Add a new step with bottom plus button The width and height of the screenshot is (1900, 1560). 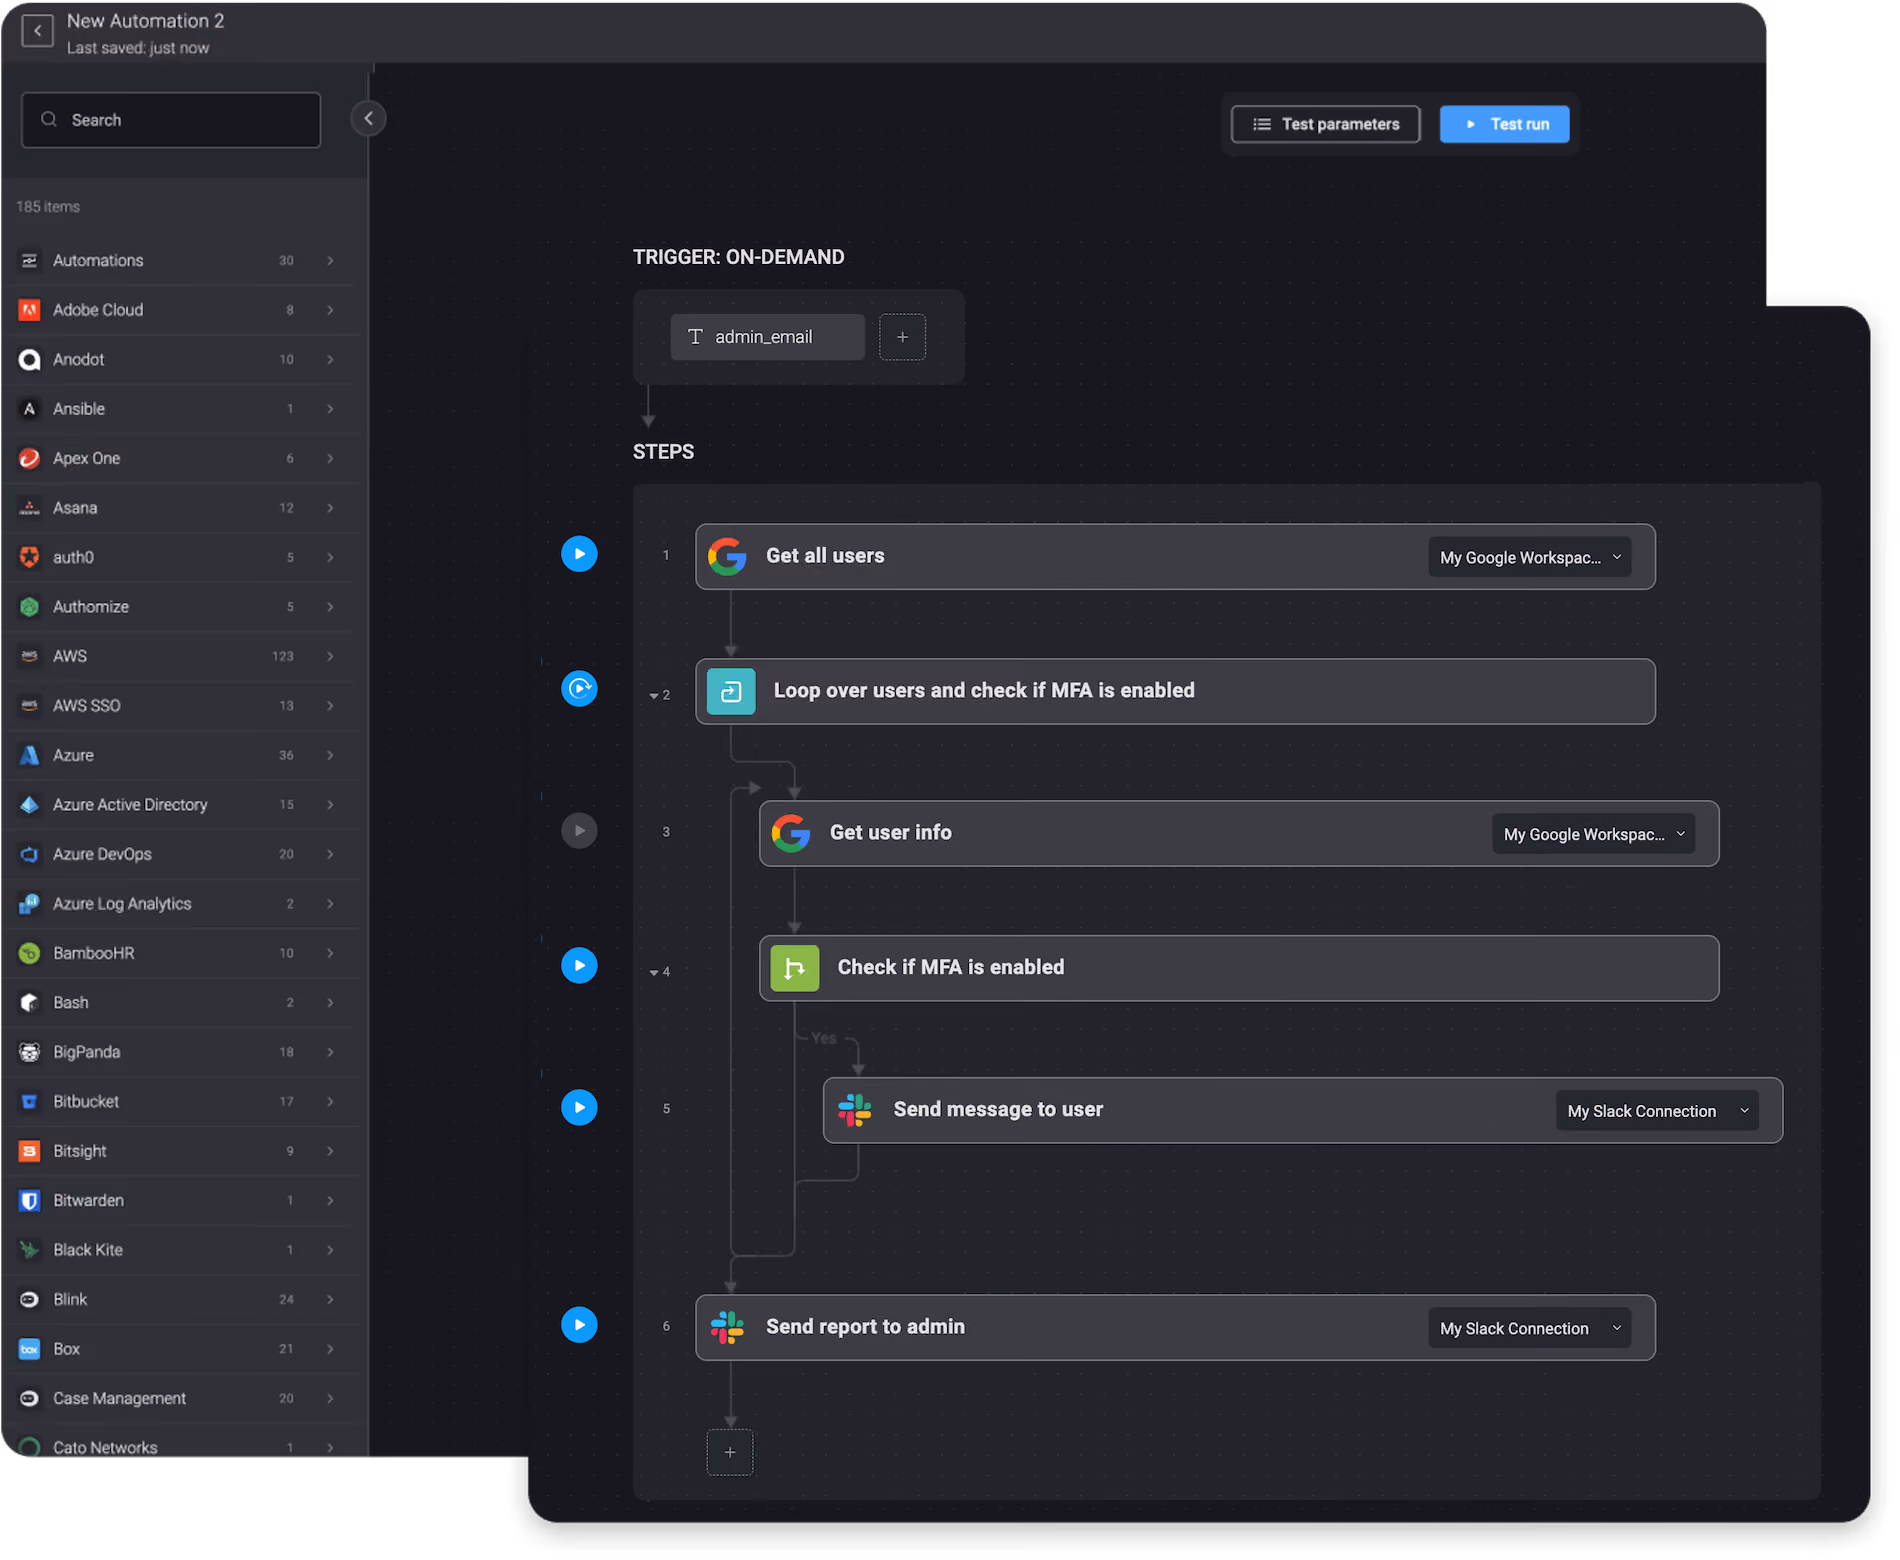tap(730, 1452)
